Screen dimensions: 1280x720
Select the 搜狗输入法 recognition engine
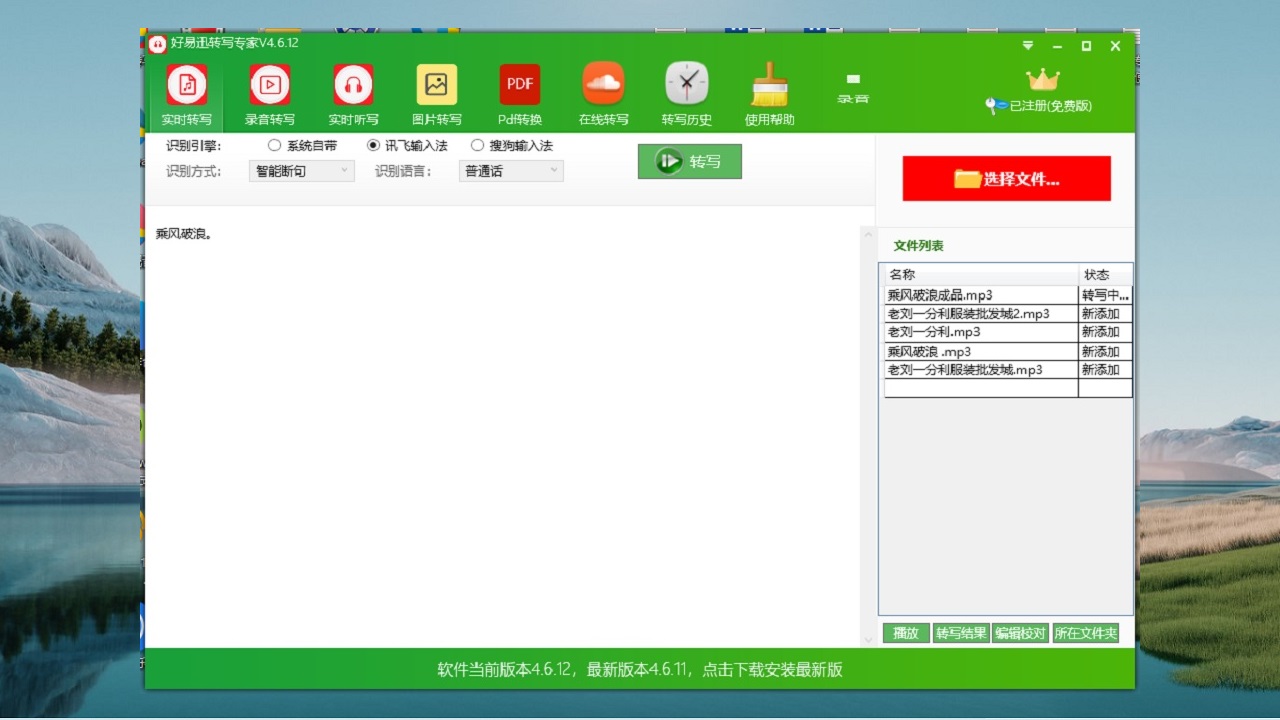click(511, 145)
